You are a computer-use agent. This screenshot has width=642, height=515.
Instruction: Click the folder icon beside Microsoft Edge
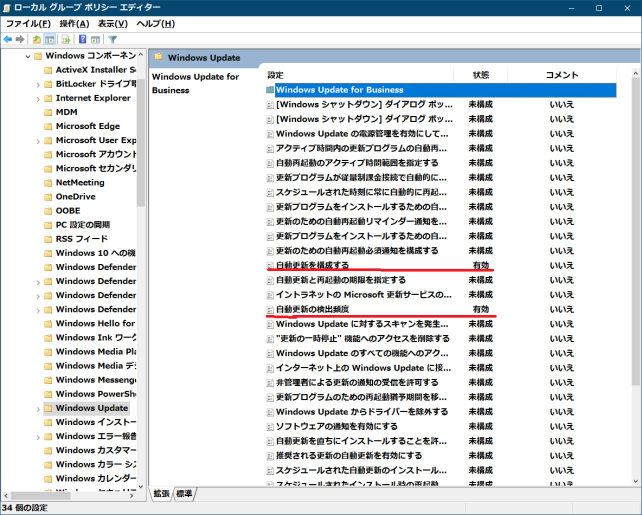(x=48, y=126)
